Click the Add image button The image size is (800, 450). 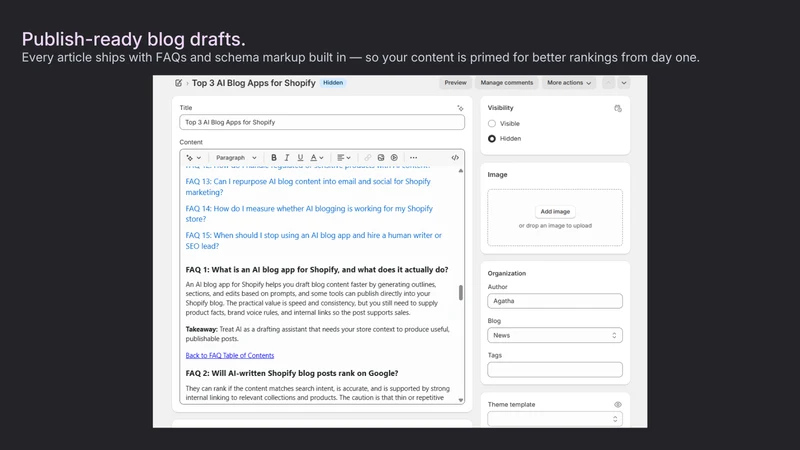click(555, 211)
